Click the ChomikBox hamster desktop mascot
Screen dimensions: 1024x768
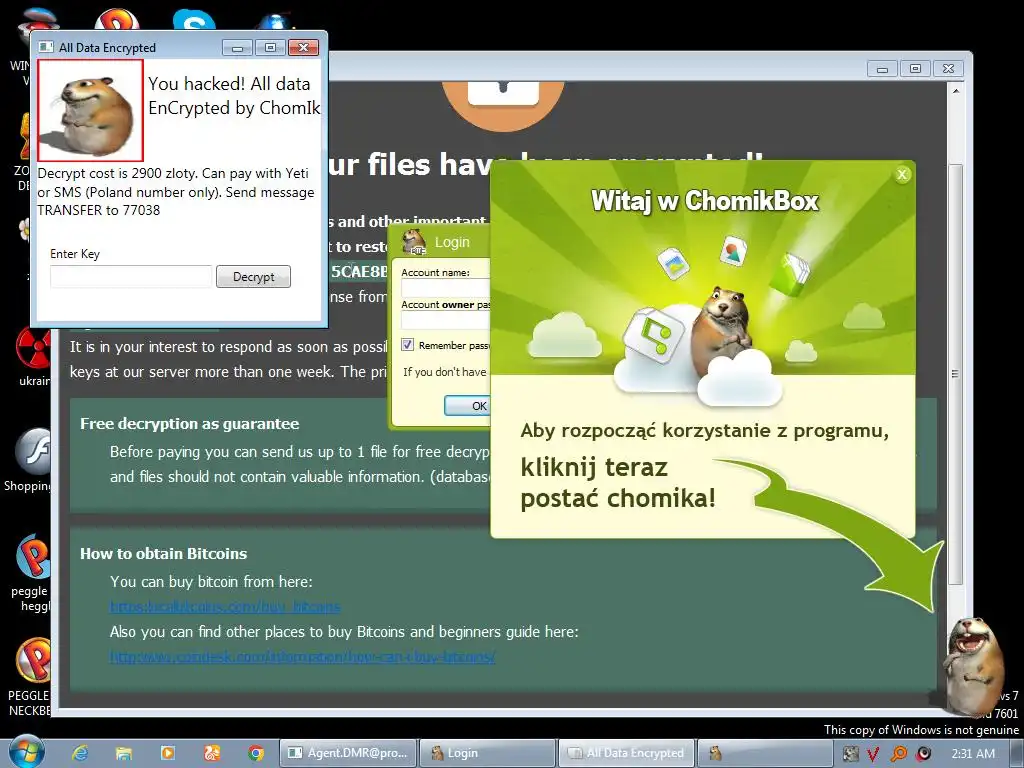[x=974, y=666]
